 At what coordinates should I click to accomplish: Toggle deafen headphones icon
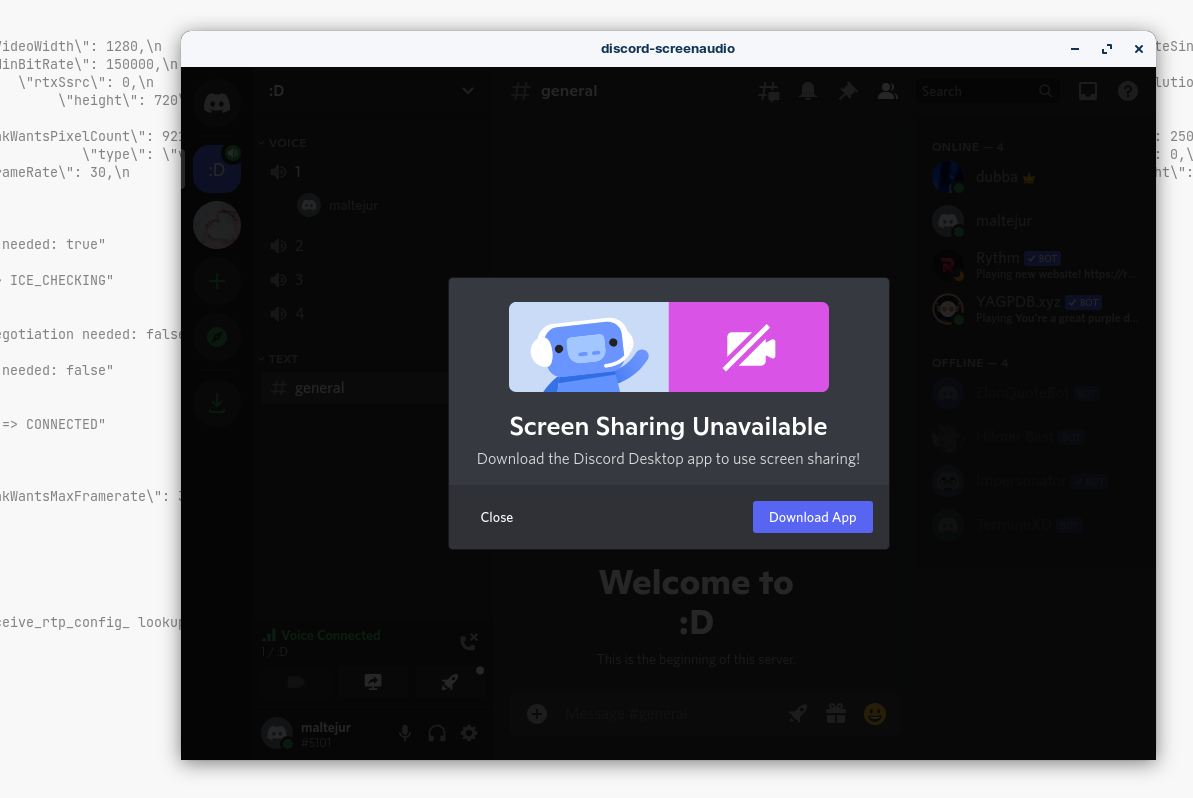(437, 733)
